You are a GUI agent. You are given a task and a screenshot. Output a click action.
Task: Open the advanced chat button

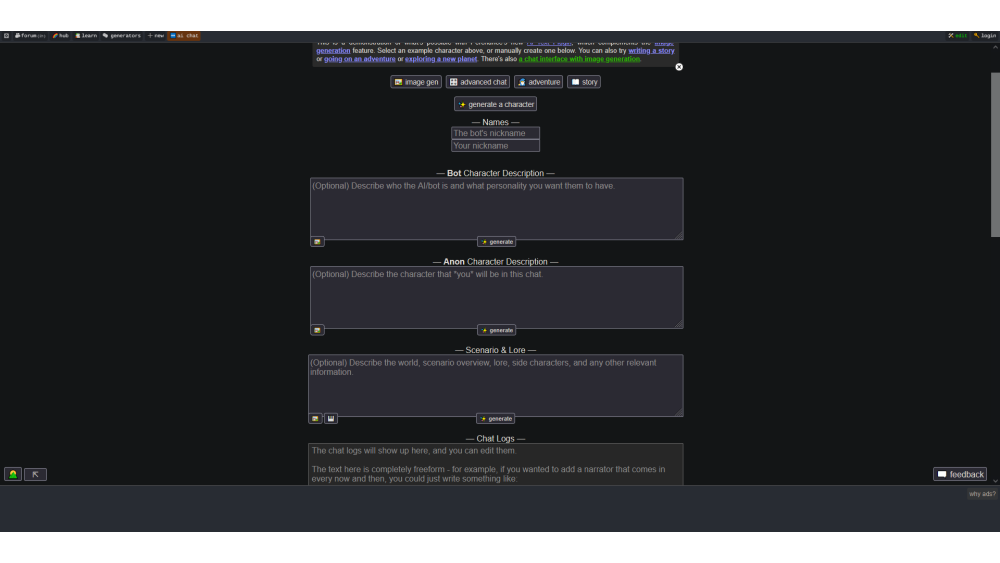[478, 82]
